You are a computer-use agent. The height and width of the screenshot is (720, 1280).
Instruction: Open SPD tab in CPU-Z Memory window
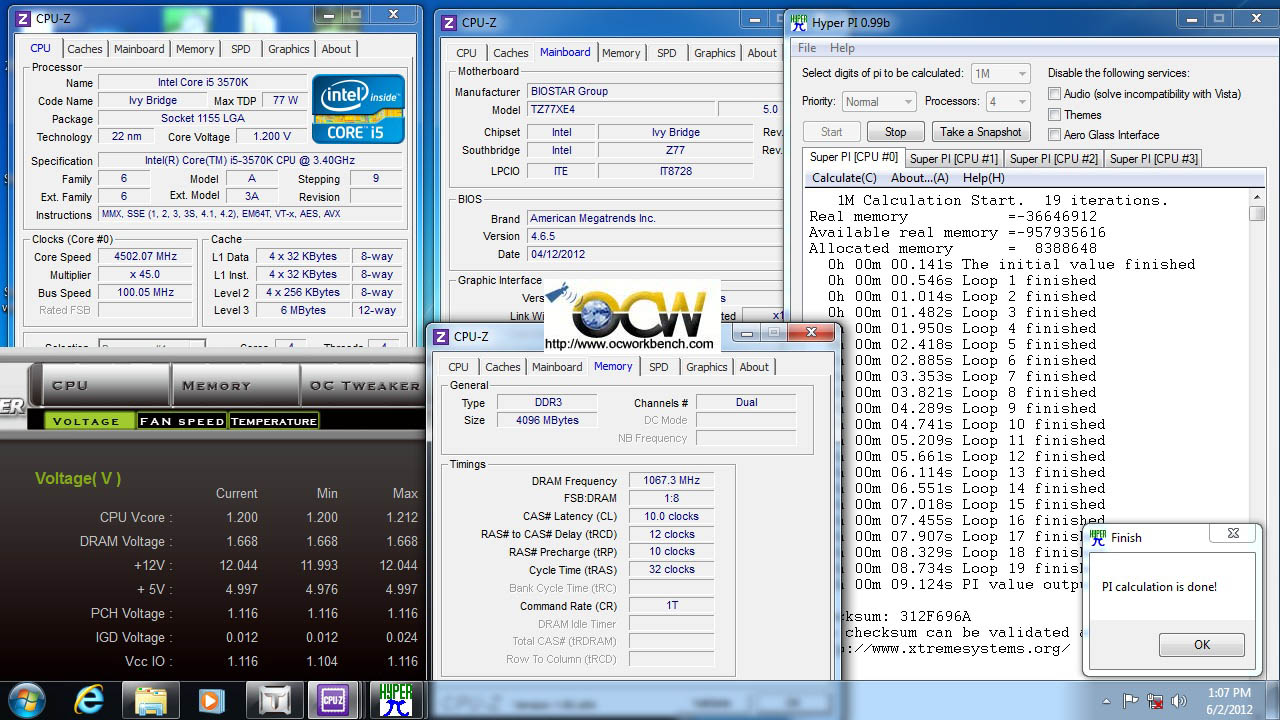[658, 367]
